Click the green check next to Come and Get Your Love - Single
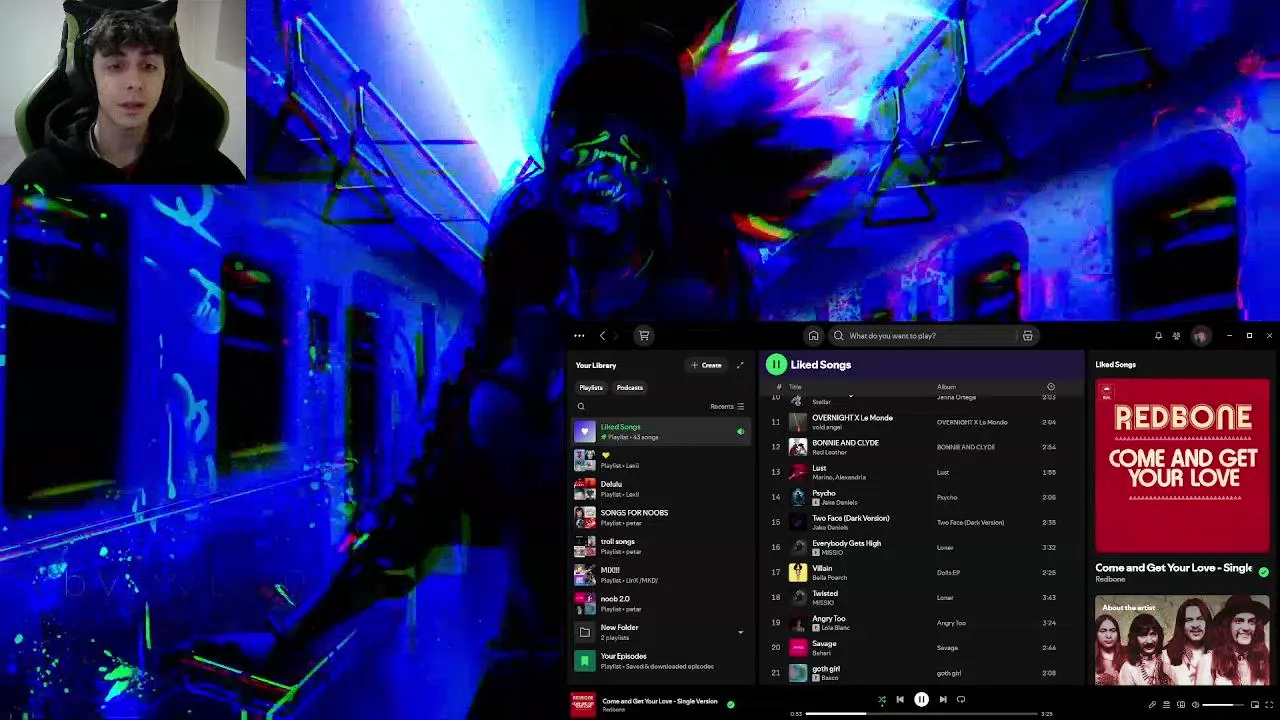 tap(1263, 572)
